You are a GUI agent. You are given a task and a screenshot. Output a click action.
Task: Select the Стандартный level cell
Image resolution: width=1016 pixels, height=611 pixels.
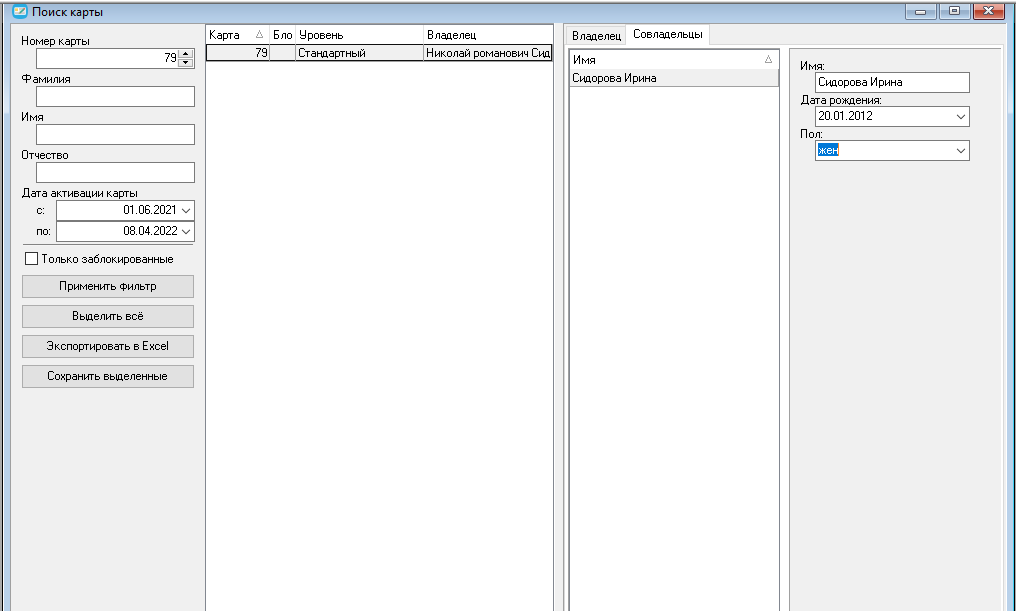coord(360,53)
